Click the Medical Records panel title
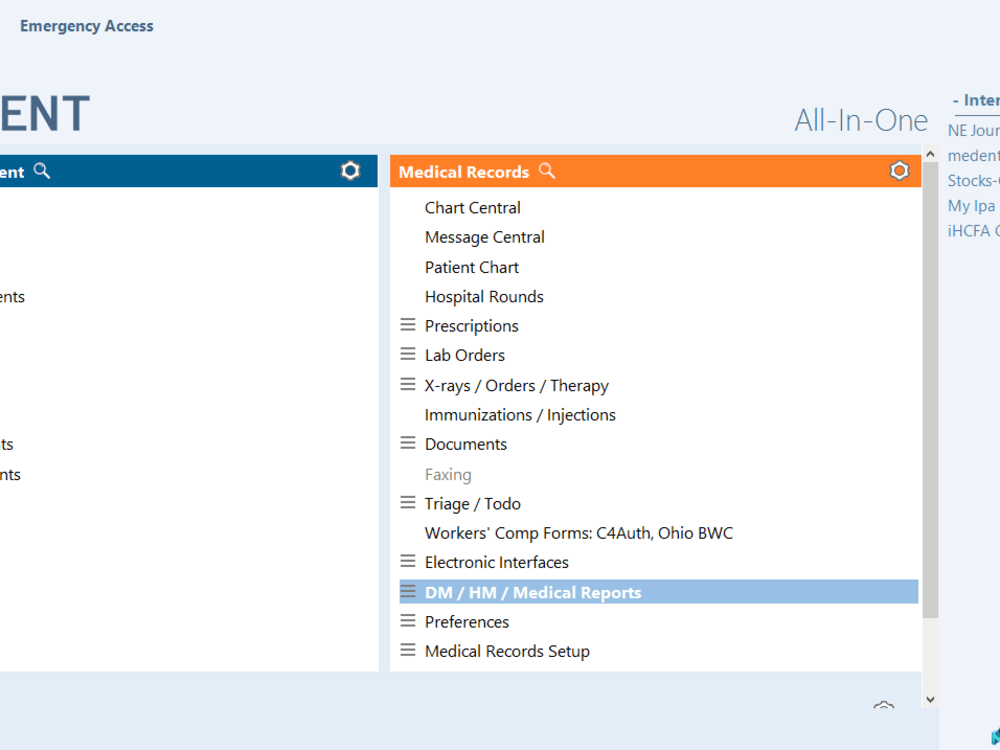Image resolution: width=1000 pixels, height=750 pixels. coord(464,172)
